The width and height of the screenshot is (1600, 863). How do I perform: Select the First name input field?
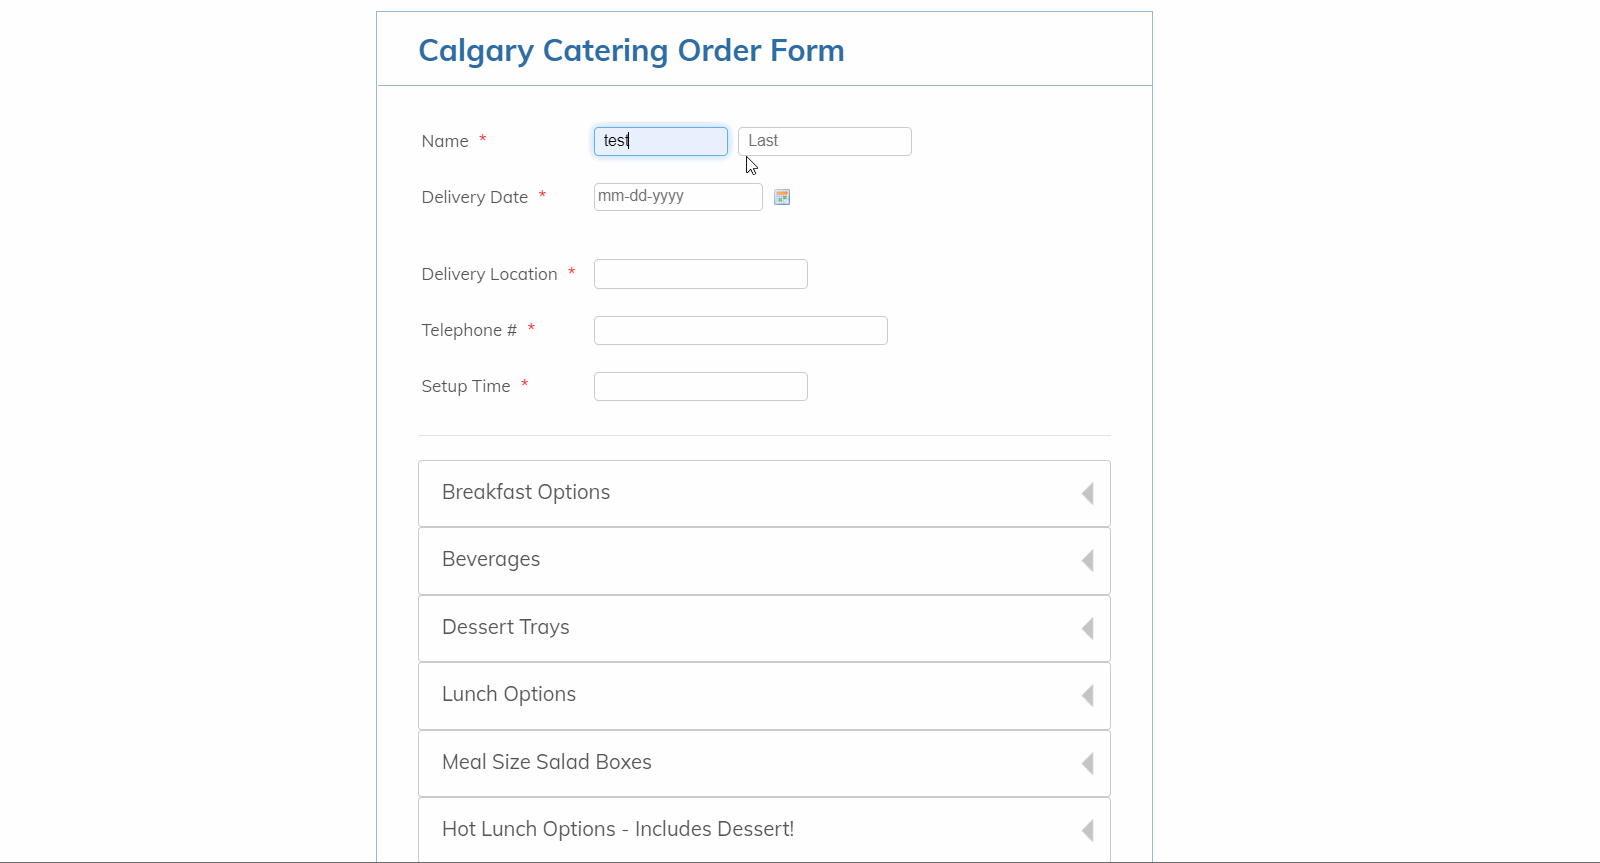(660, 141)
